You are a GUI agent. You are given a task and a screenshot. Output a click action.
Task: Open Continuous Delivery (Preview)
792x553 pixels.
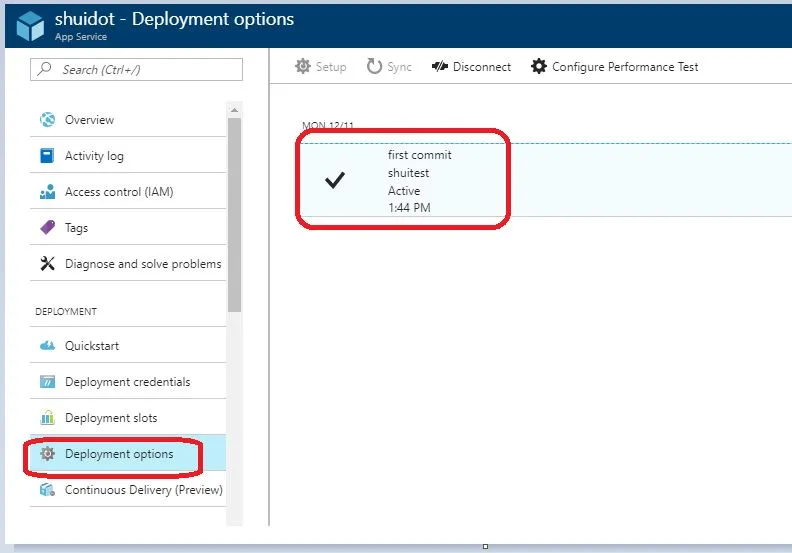(128, 489)
